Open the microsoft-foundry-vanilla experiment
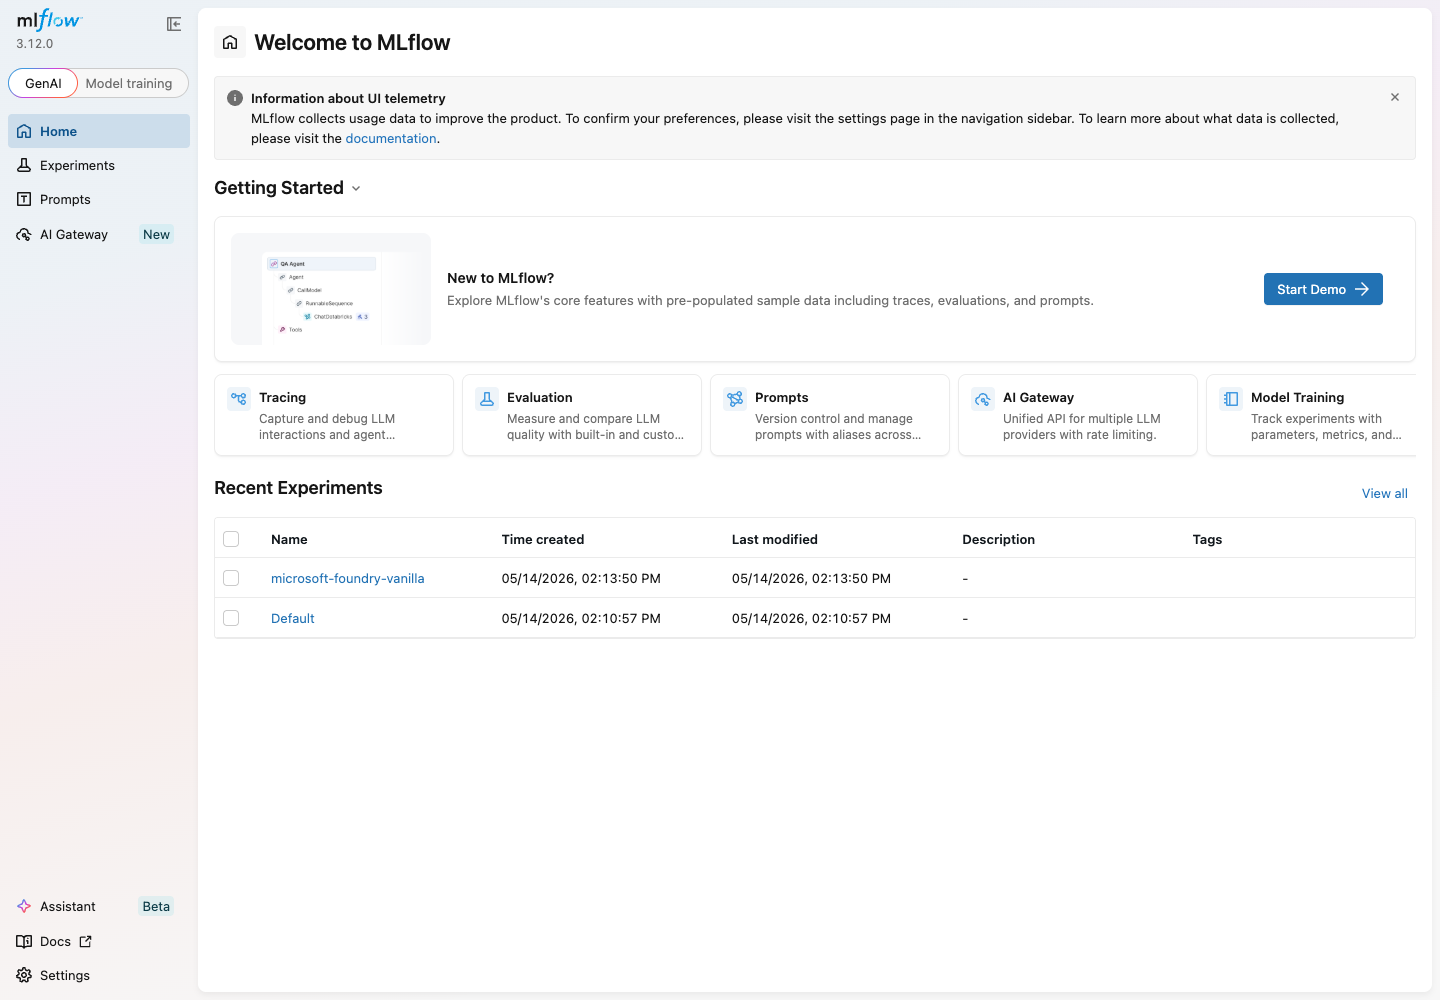The height and width of the screenshot is (1000, 1440). pos(348,578)
